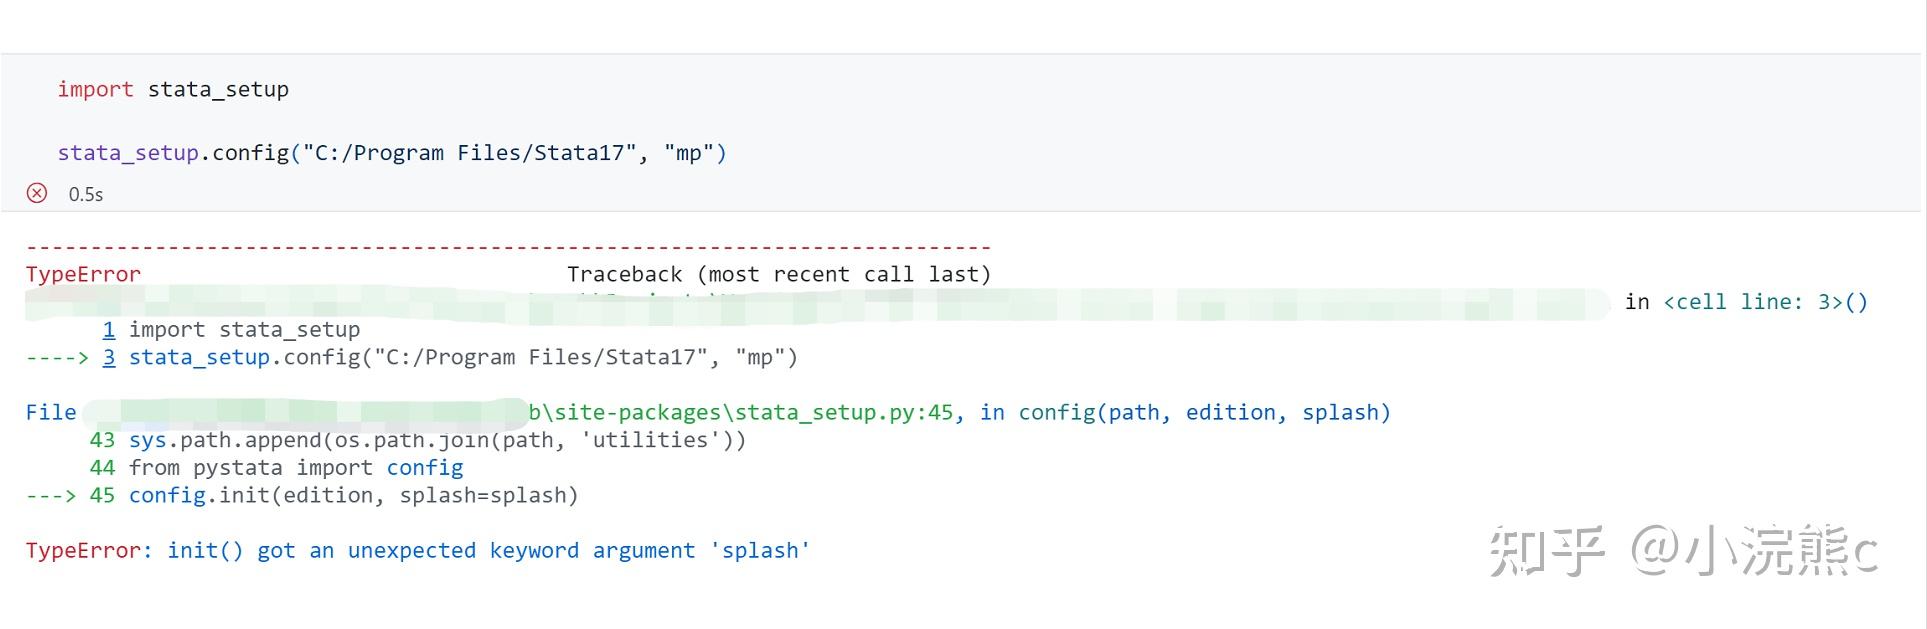This screenshot has width=1927, height=629.
Task: Click the 0.5s execution time label
Action: [x=86, y=195]
